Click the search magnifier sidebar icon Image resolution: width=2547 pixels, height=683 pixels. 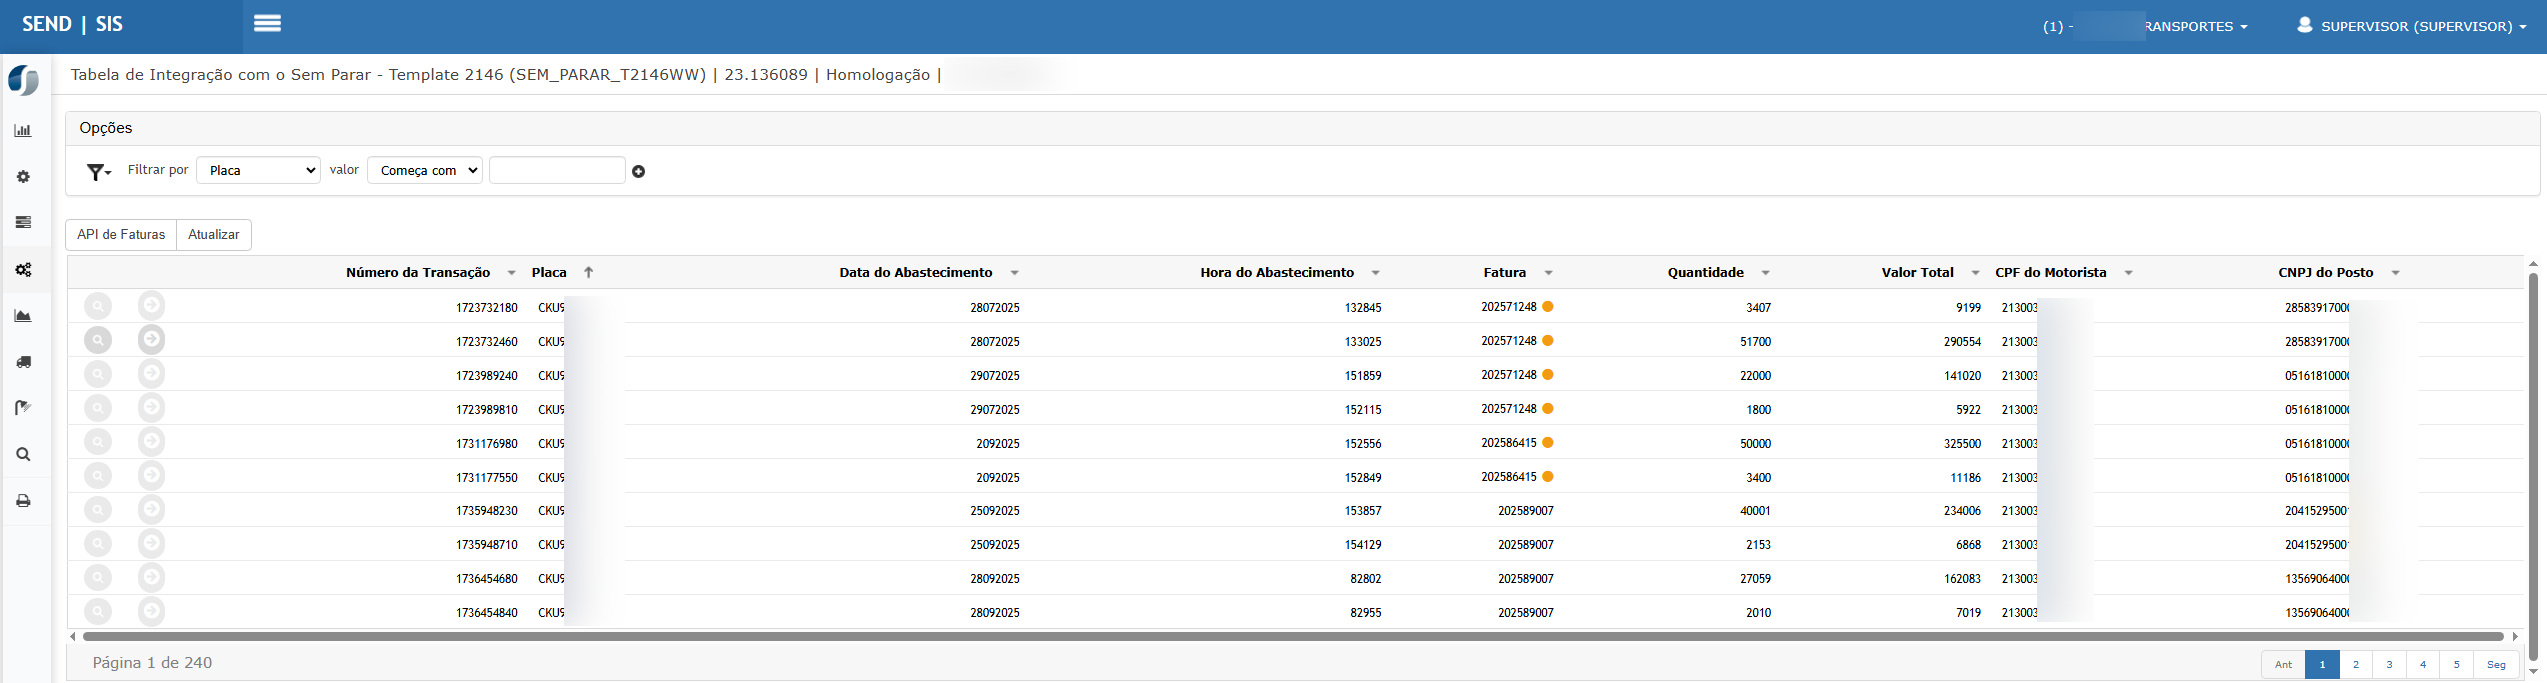click(23, 455)
